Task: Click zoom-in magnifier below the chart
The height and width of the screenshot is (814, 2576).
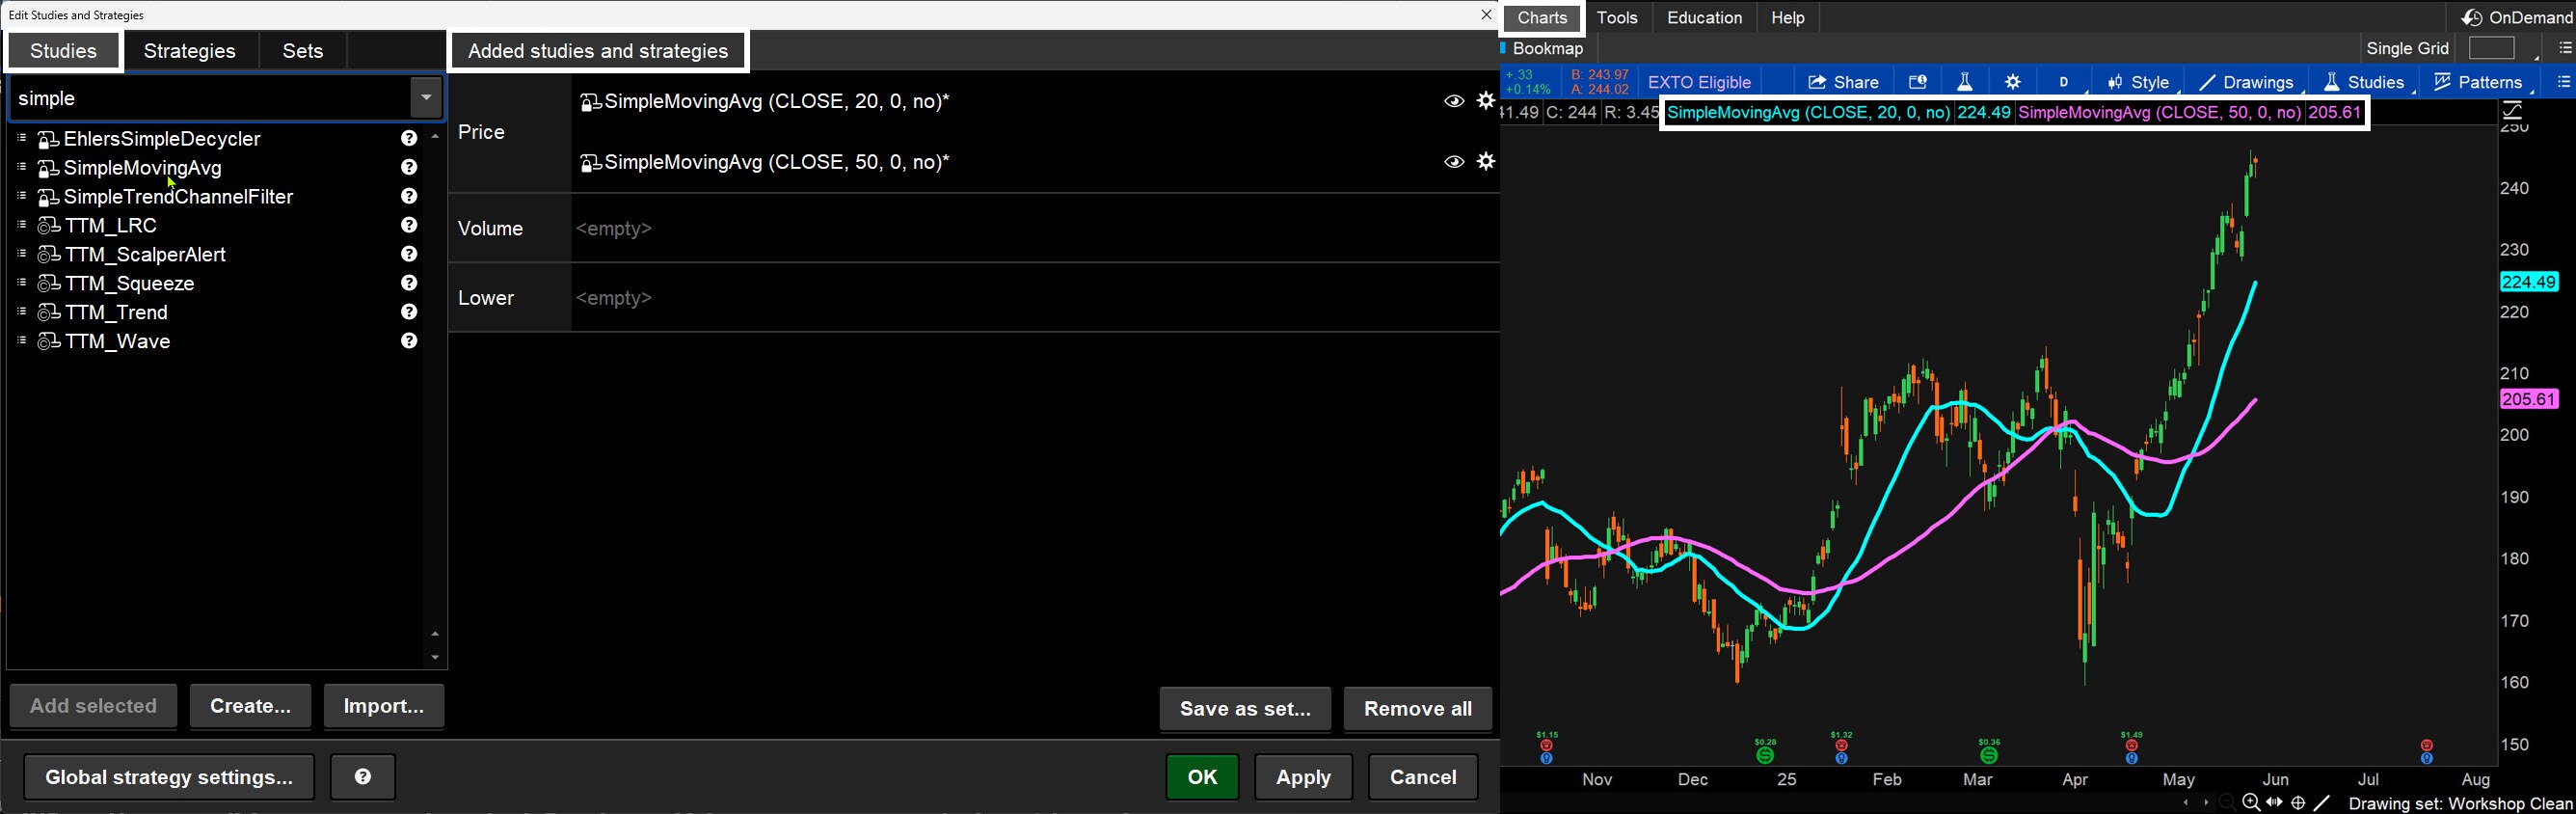Action: (2251, 803)
